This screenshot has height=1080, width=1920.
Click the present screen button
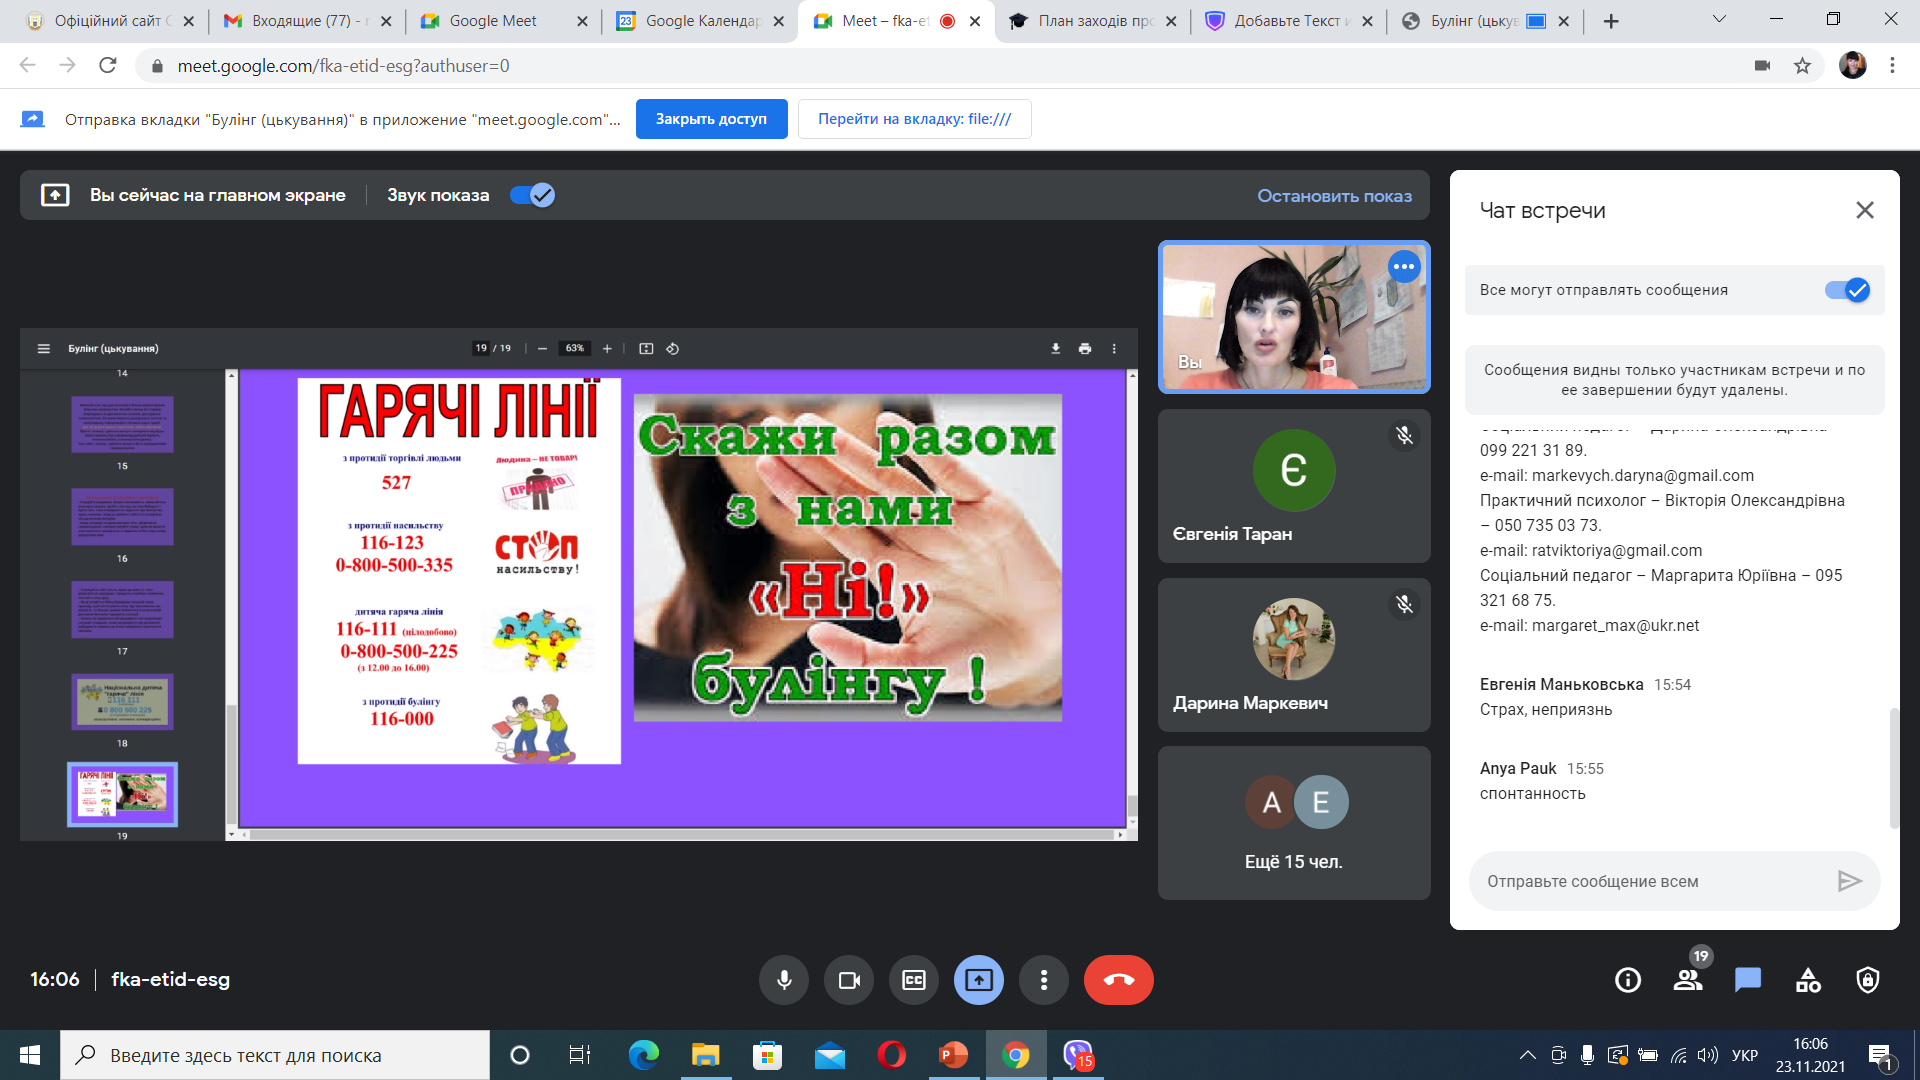tap(979, 980)
